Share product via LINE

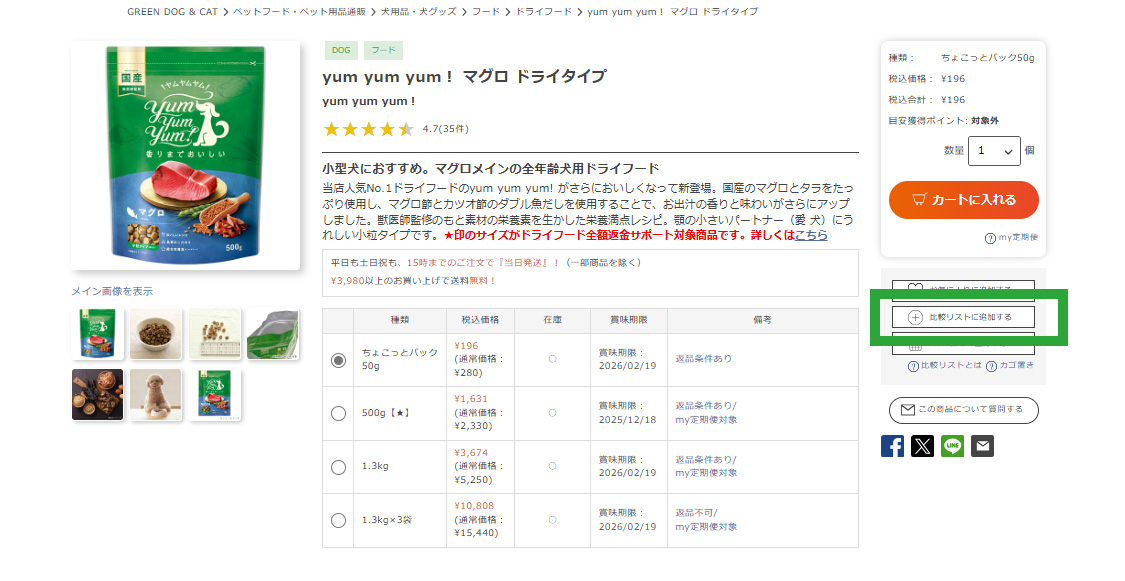tap(952, 446)
